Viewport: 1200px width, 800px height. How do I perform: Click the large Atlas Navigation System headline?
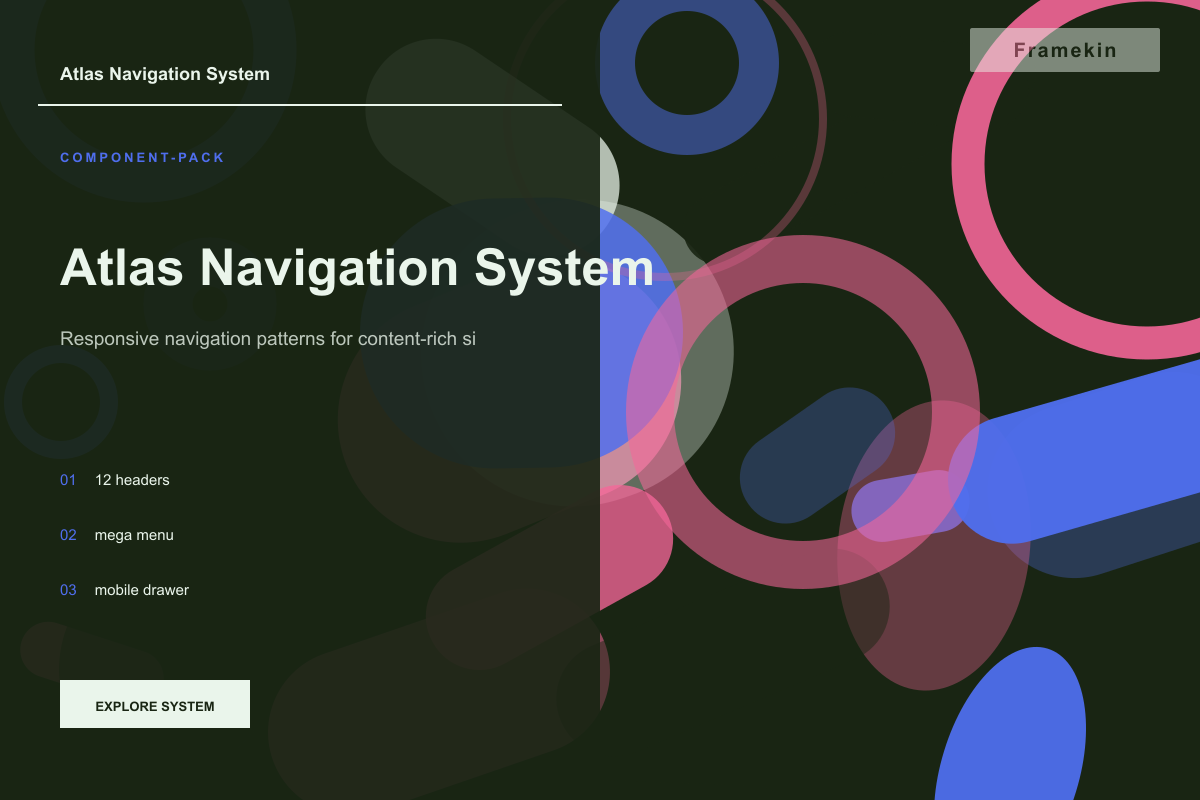click(x=357, y=268)
